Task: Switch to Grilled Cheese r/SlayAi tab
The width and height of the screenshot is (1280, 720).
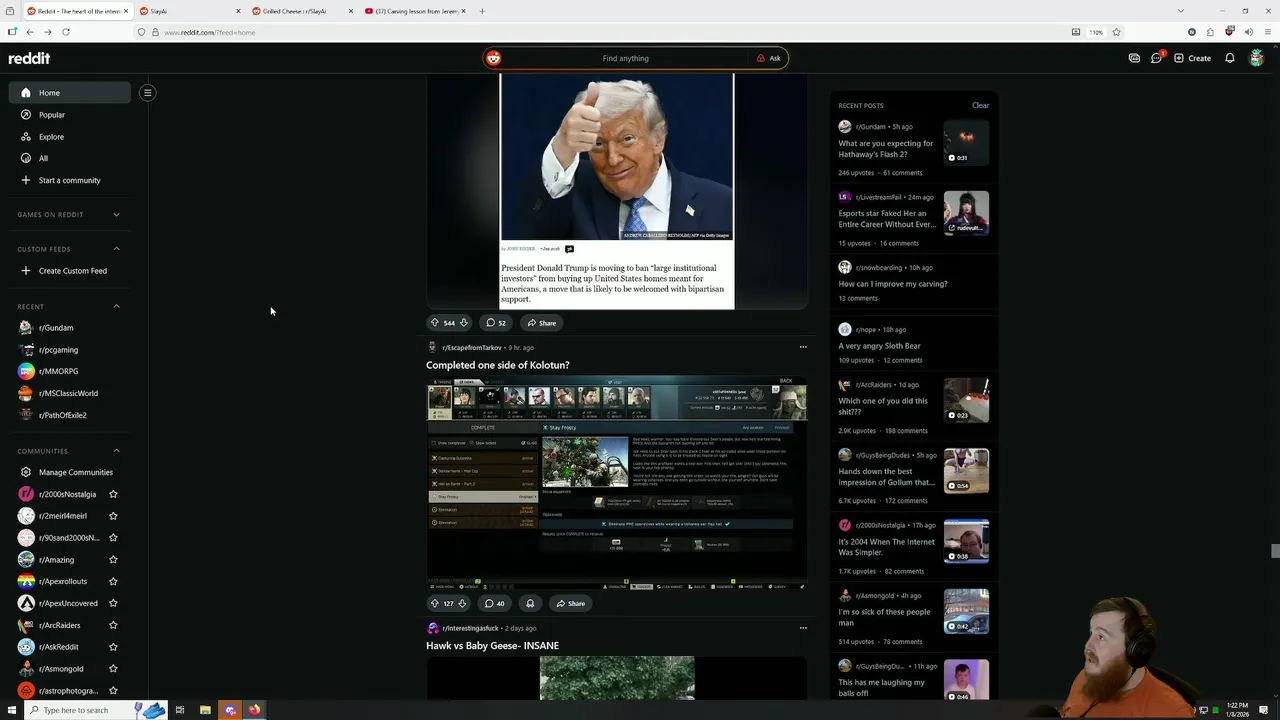Action: coord(302,11)
